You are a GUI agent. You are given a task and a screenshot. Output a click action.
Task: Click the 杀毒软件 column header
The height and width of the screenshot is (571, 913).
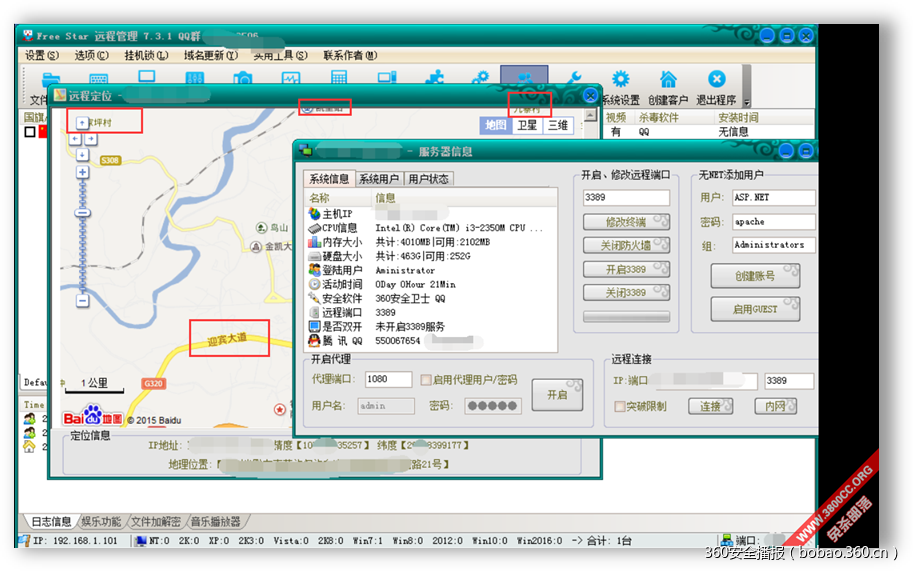pyautogui.click(x=659, y=118)
